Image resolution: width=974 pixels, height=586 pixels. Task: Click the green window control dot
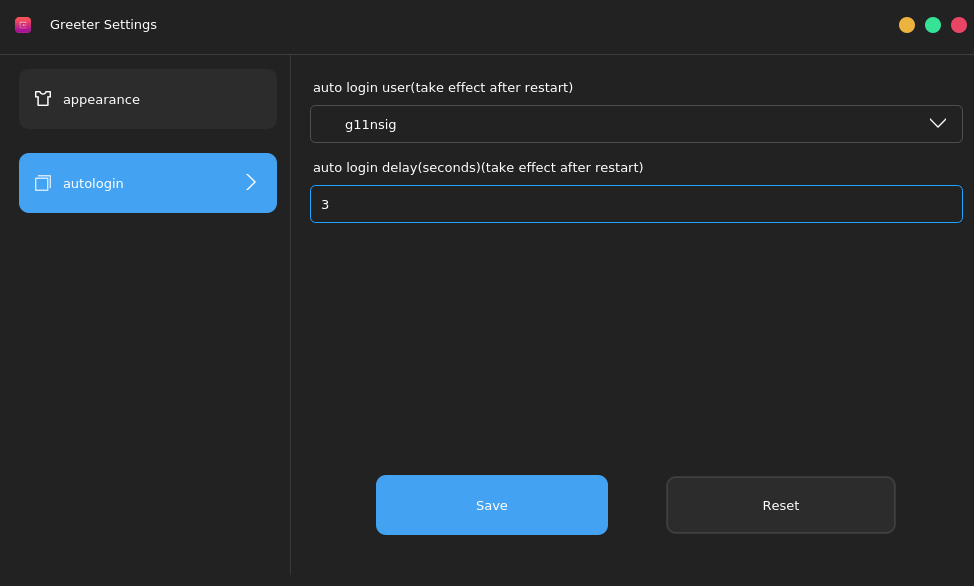coord(932,25)
